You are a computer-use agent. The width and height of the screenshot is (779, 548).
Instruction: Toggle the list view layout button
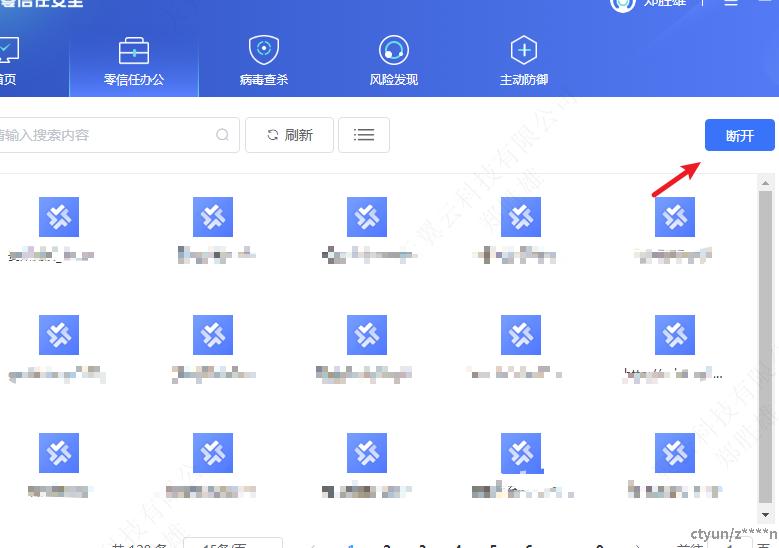pyautogui.click(x=364, y=135)
